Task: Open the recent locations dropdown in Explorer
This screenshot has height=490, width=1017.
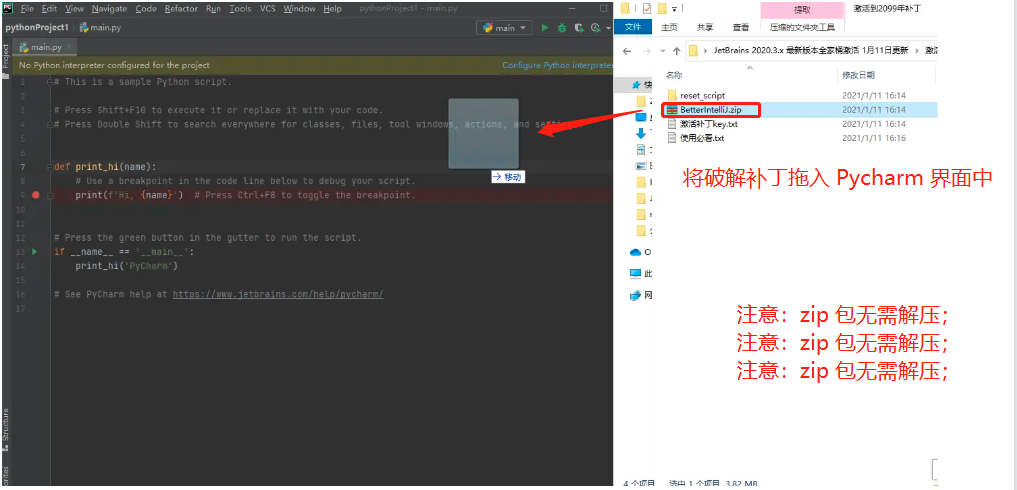Action: click(x=662, y=51)
